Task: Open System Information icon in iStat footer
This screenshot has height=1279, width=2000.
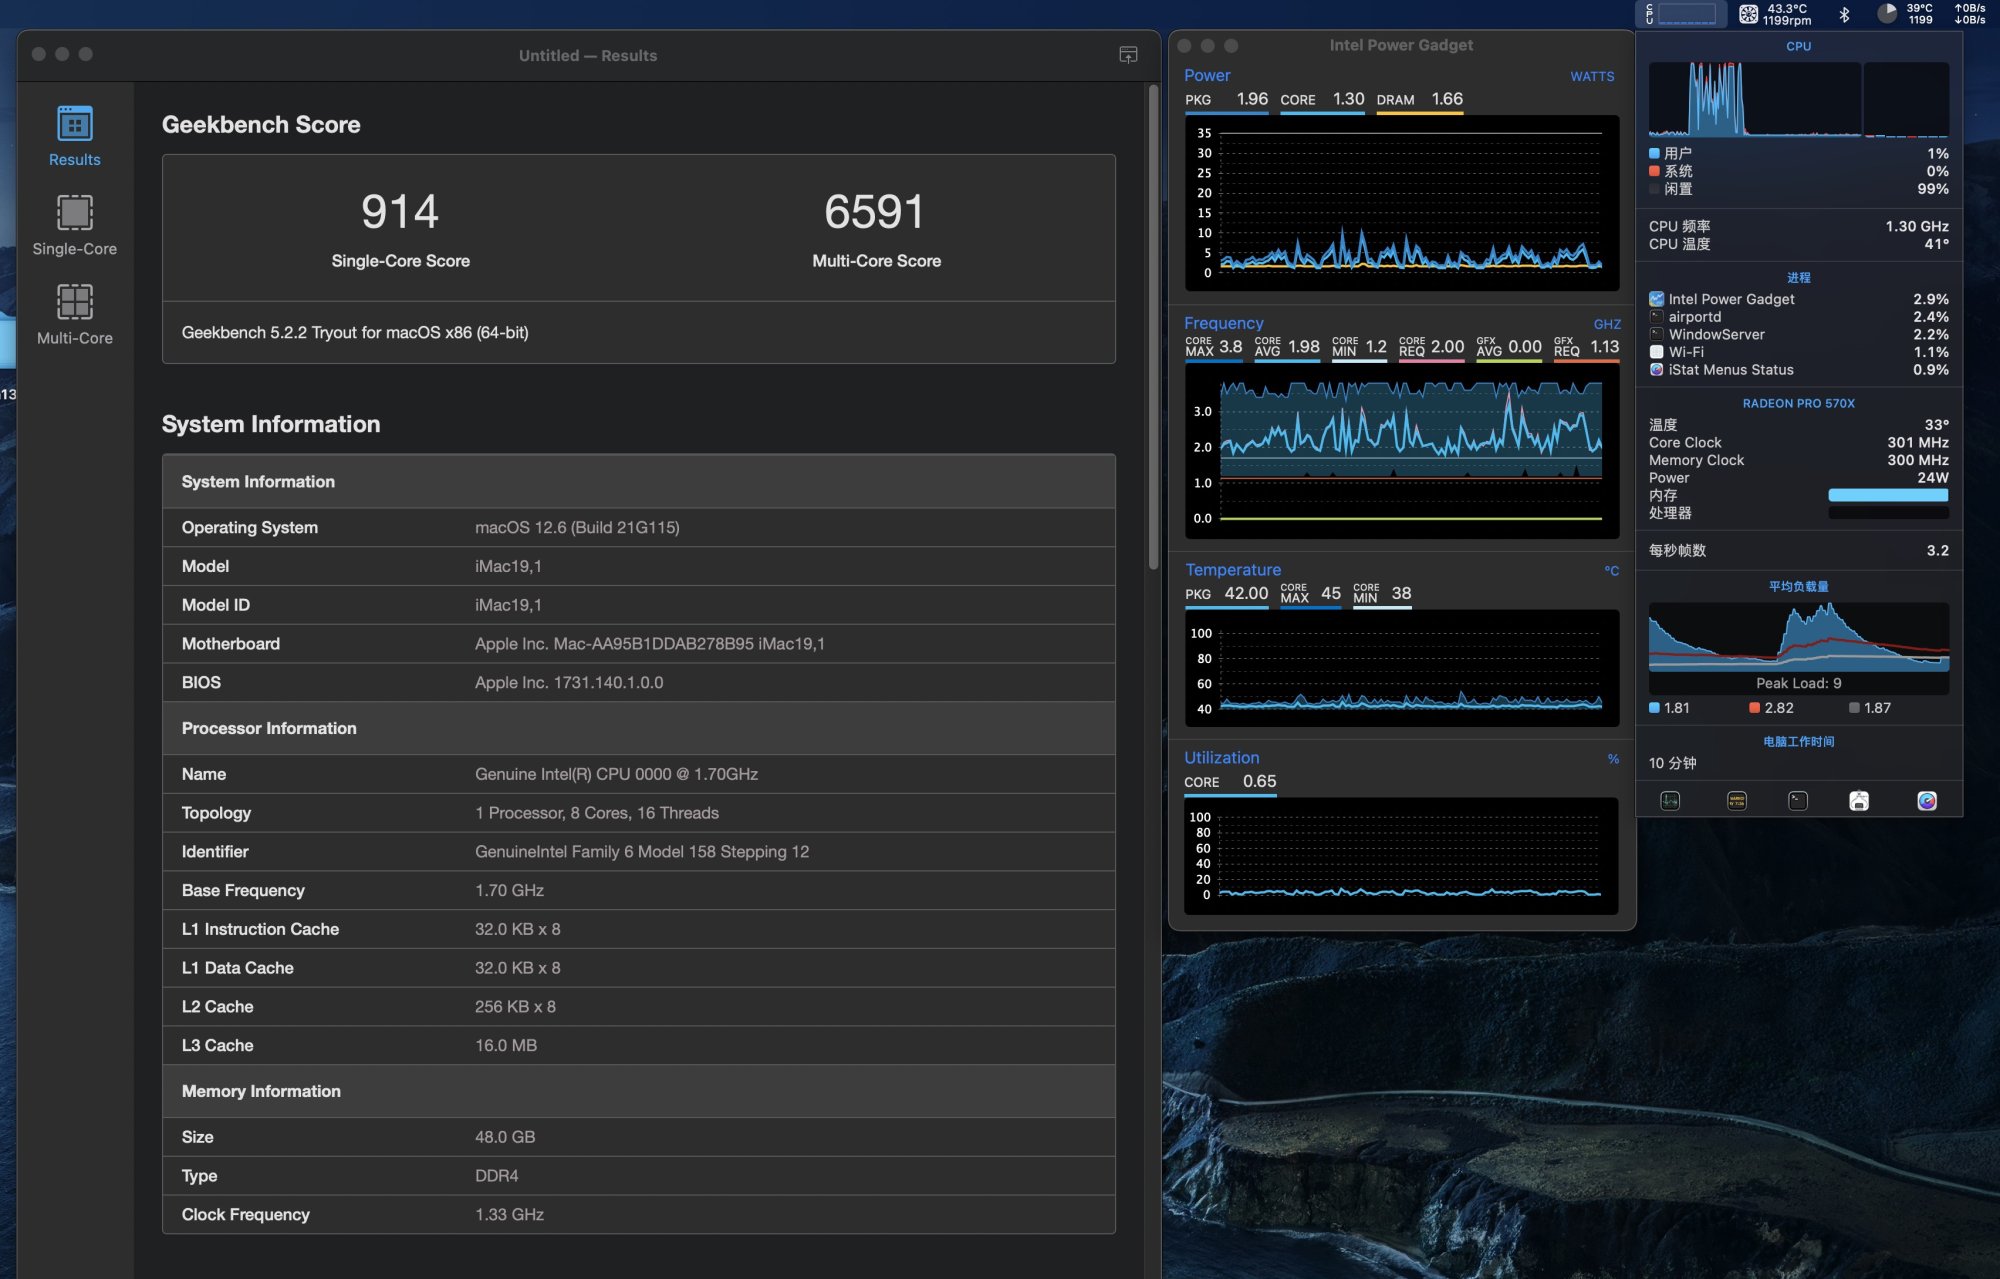Action: click(1859, 801)
